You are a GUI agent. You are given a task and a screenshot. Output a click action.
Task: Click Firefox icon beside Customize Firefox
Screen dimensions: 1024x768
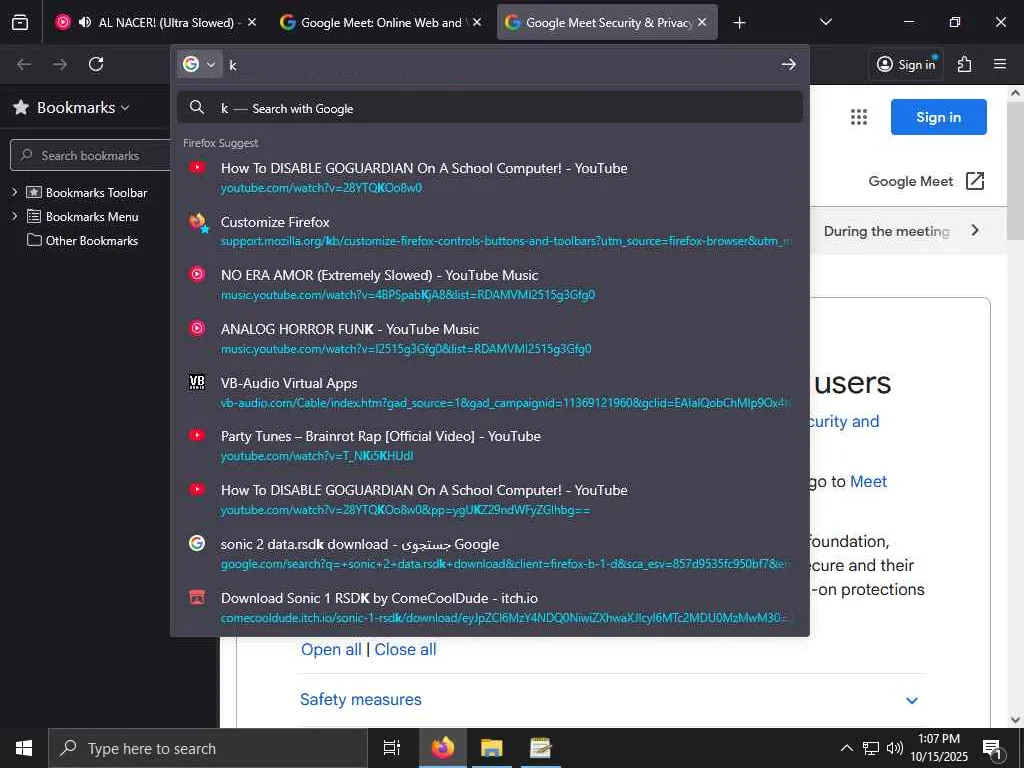point(198,222)
